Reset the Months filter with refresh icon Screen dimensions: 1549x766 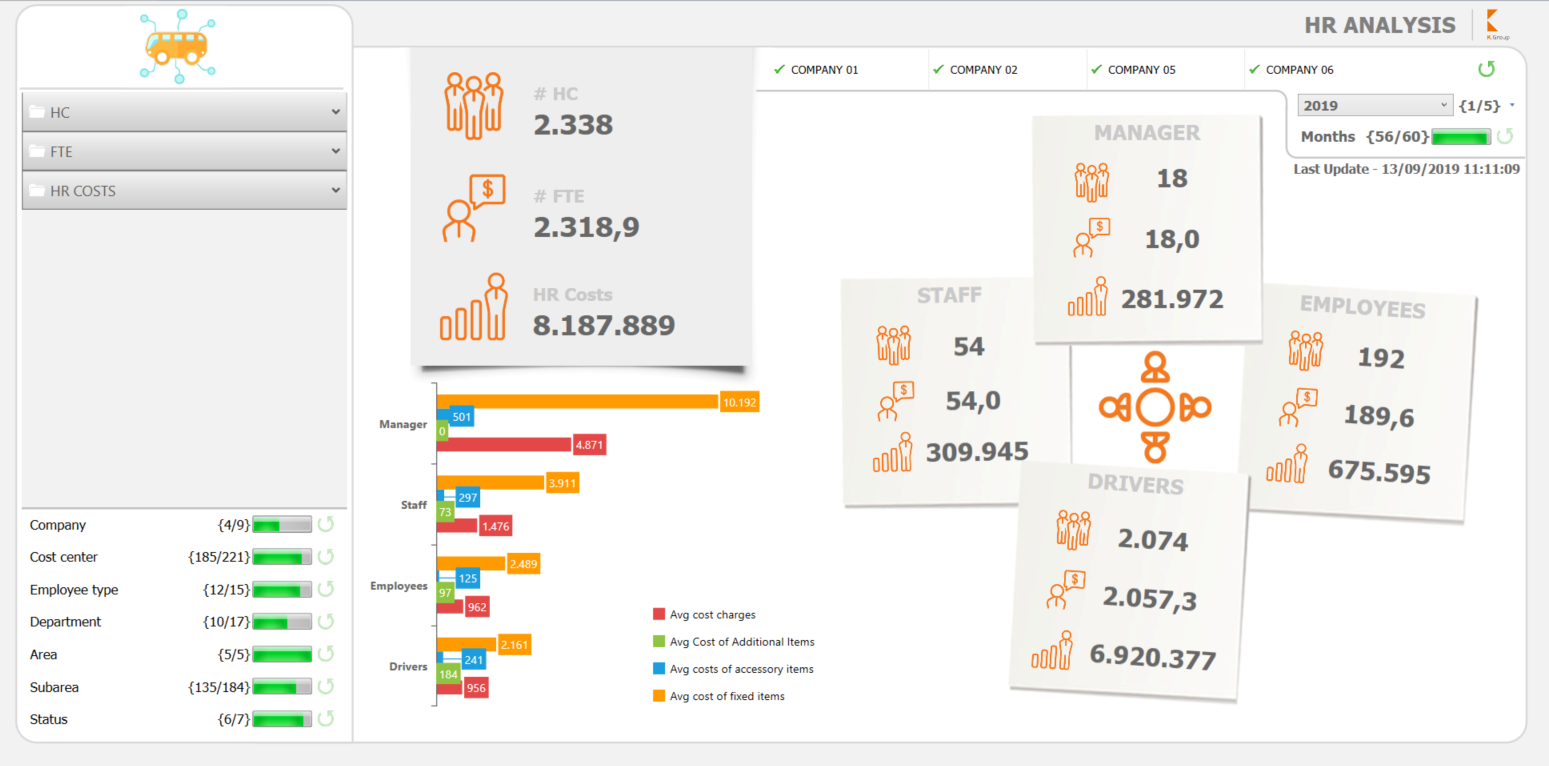pyautogui.click(x=1504, y=137)
